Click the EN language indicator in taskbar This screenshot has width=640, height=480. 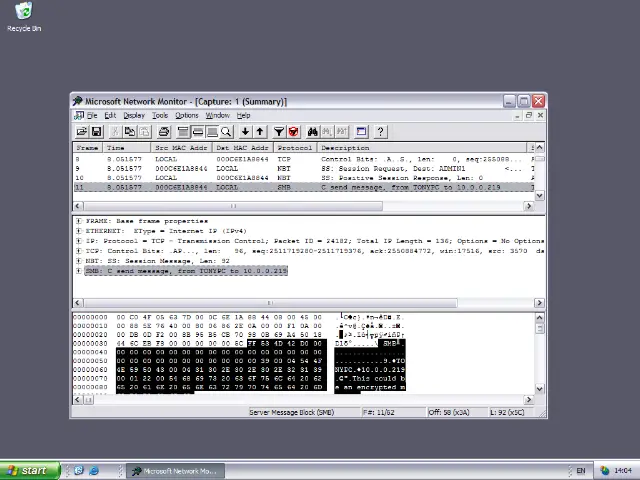(x=581, y=471)
